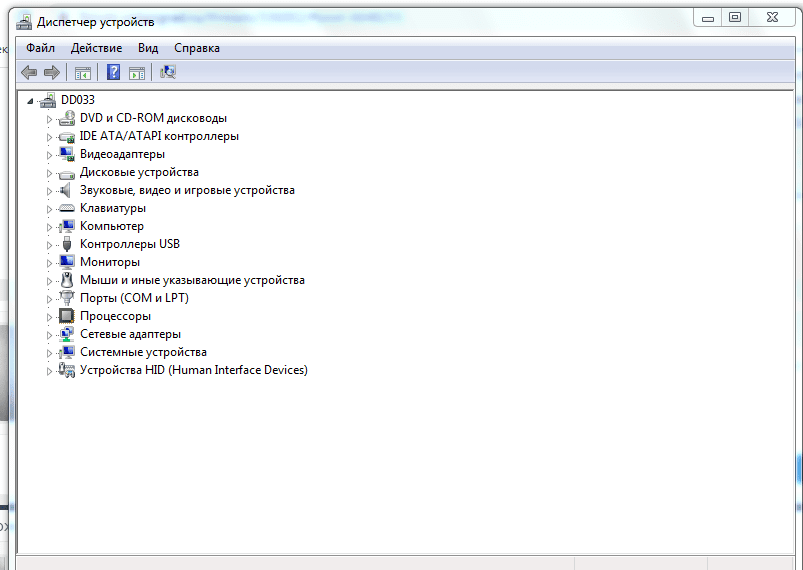The image size is (803, 570).
Task: Expand the Мониторы node
Action: pyautogui.click(x=49, y=263)
